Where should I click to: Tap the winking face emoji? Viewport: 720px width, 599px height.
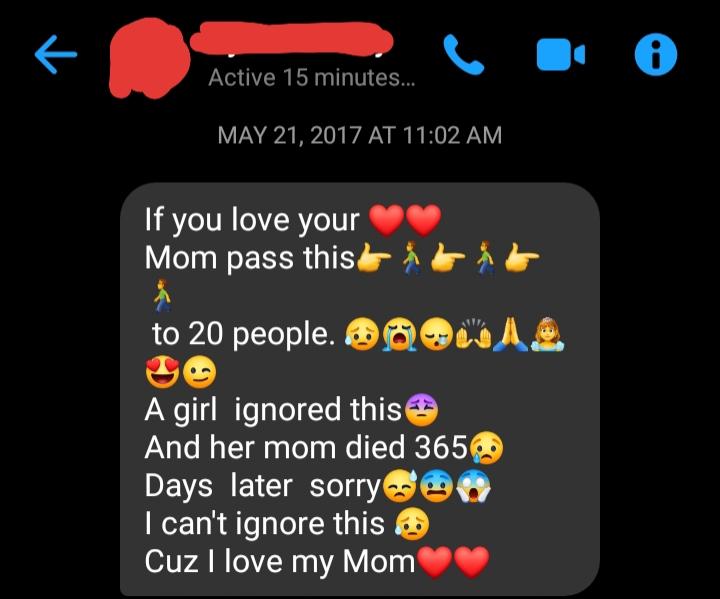click(x=200, y=372)
